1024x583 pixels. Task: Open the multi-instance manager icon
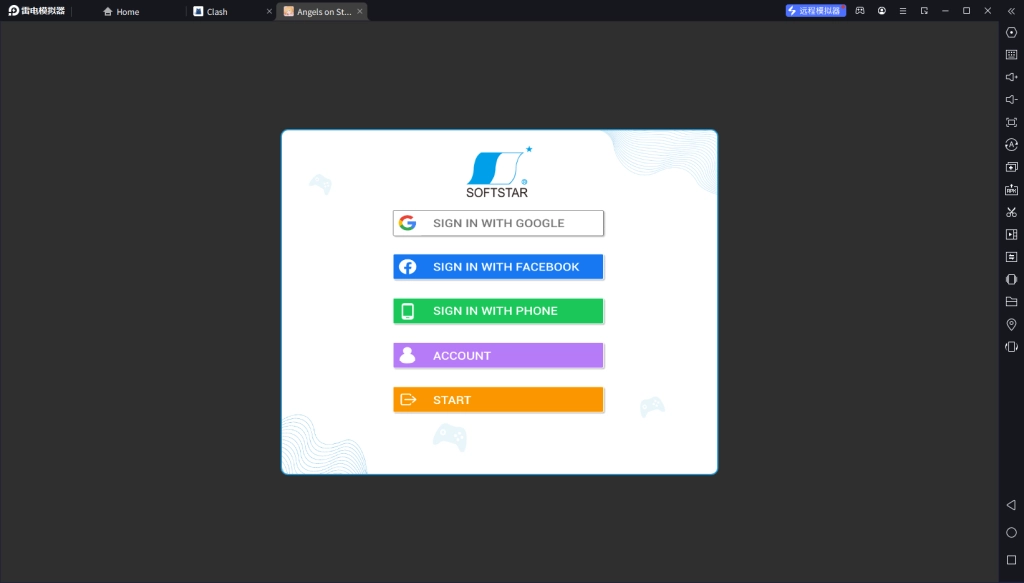click(x=1012, y=167)
